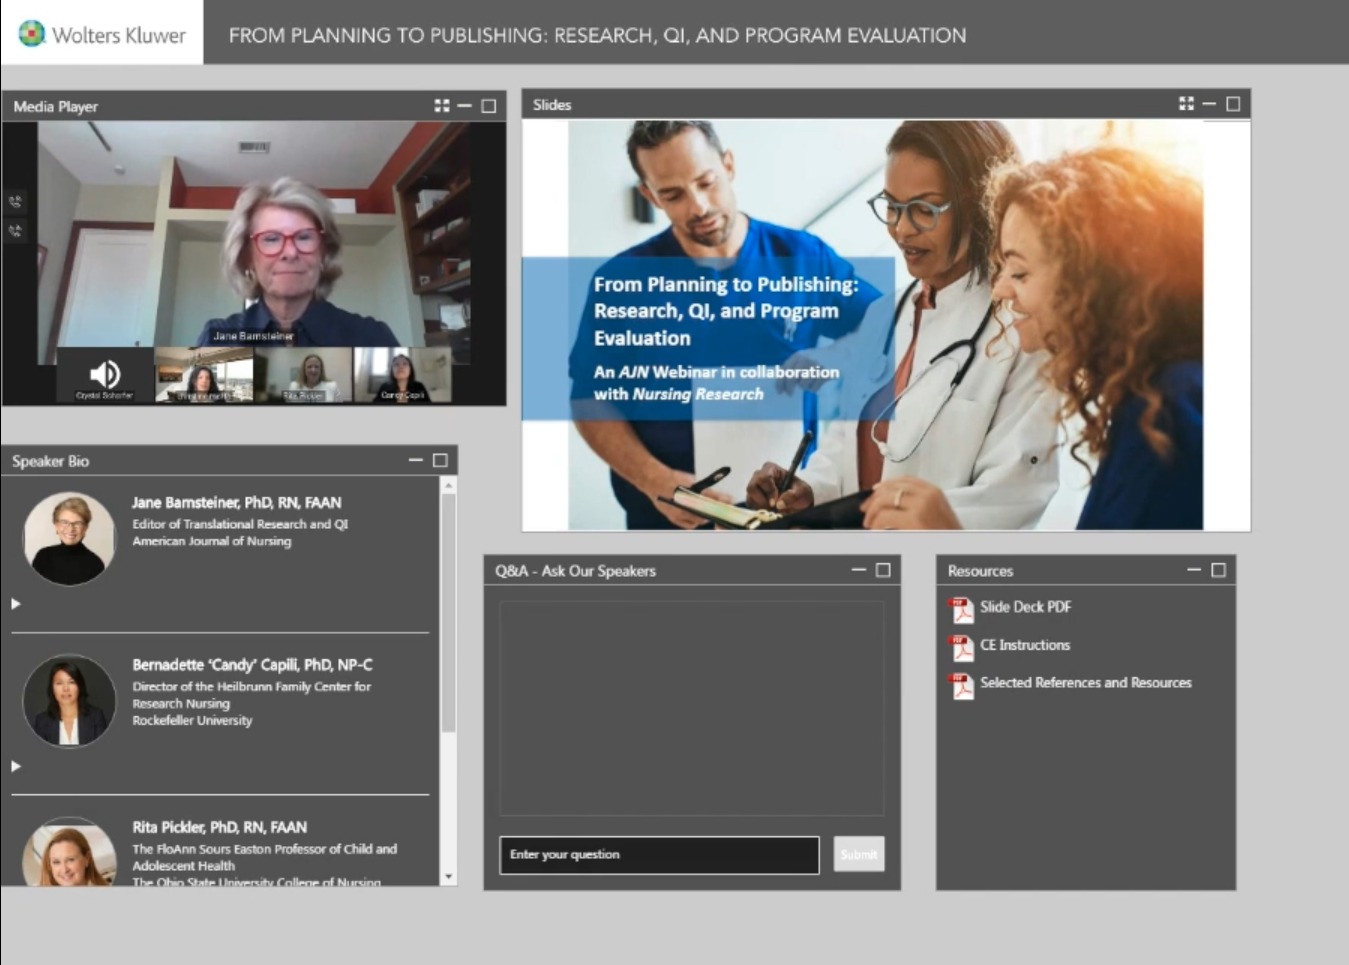Click the four-squares layout icon in Slides header
The height and width of the screenshot is (965, 1349).
[x=1186, y=104]
